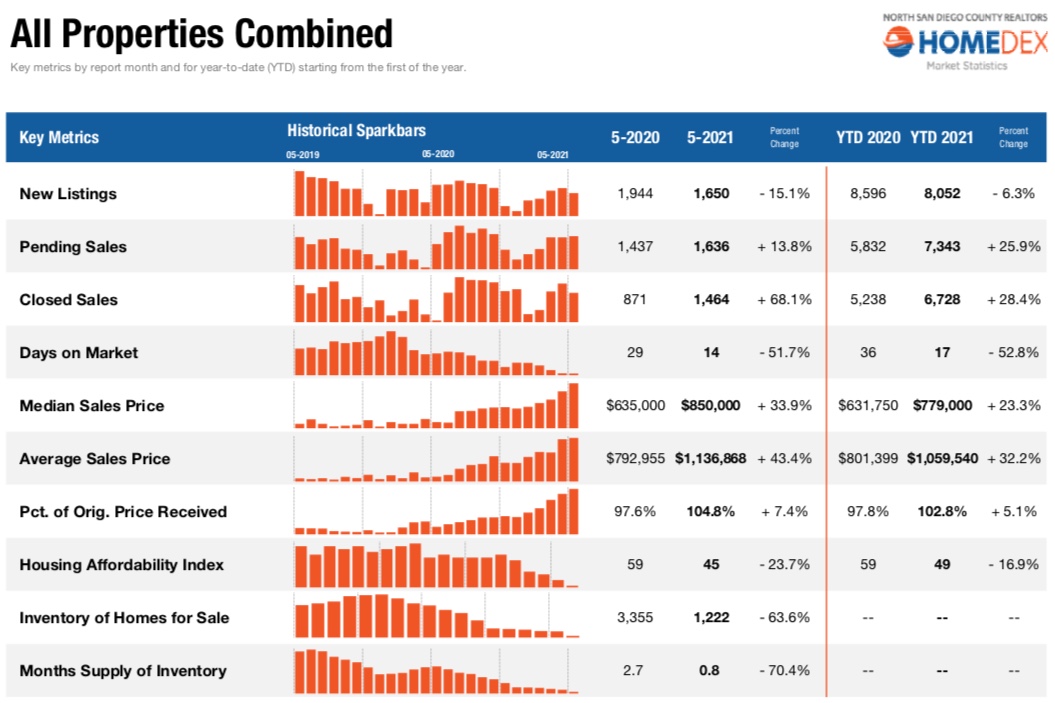Click the Median Sales Price sparkbar chart

436,405
